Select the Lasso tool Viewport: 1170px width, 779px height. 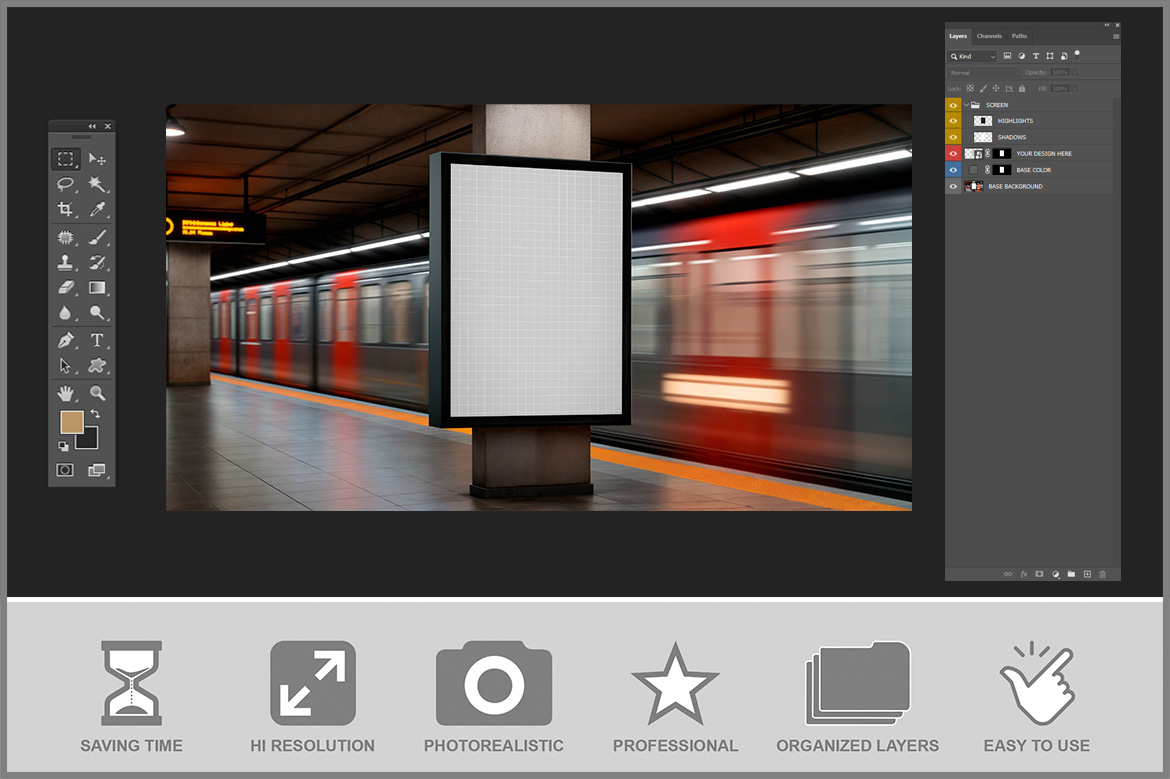click(65, 184)
